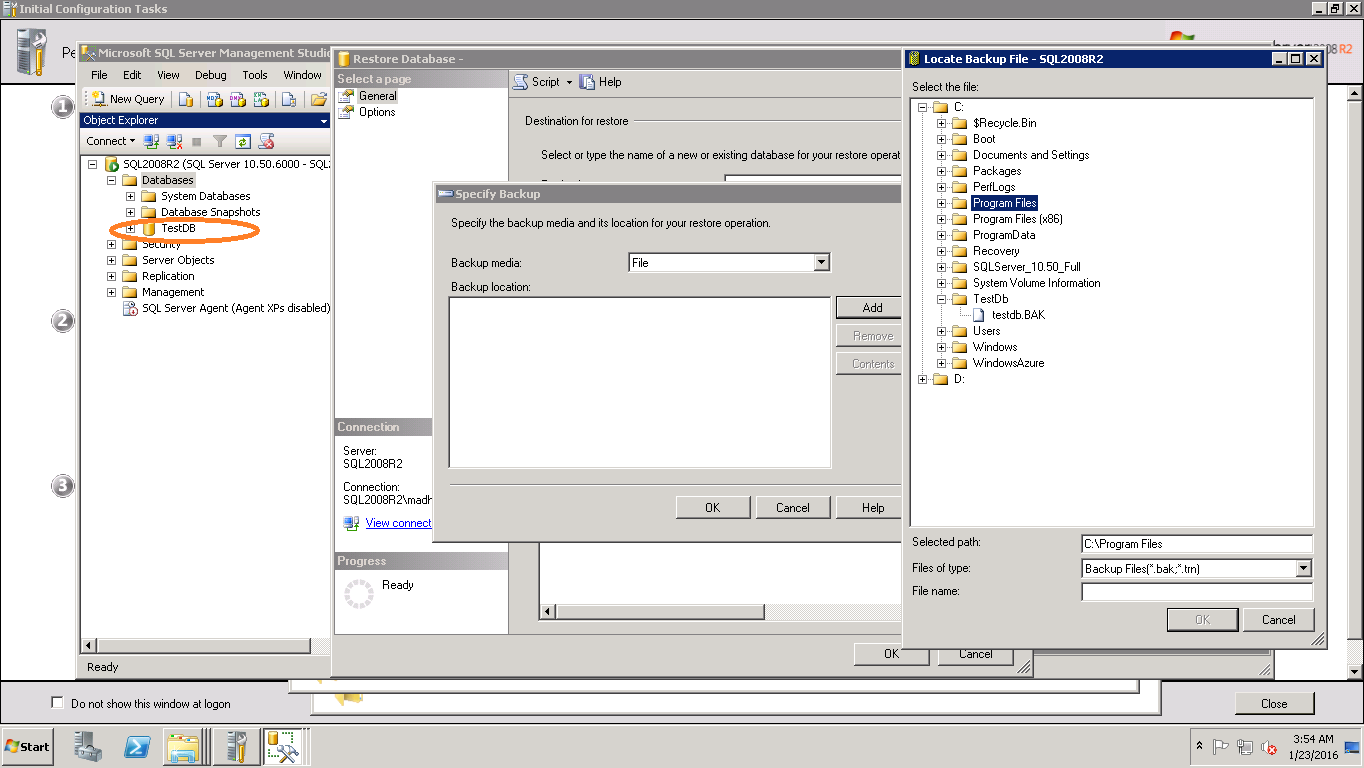The image size is (1364, 768).
Task: Click Cancel in the Specify Backup dialog
Action: click(792, 508)
